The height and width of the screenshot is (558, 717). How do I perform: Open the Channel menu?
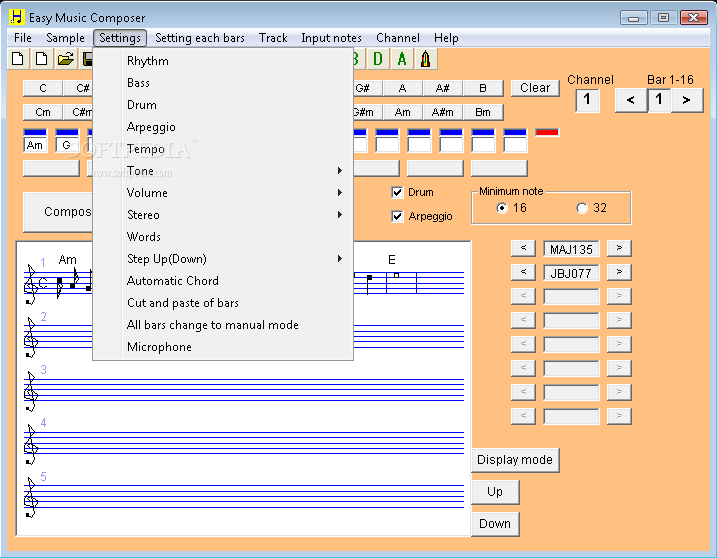(398, 38)
